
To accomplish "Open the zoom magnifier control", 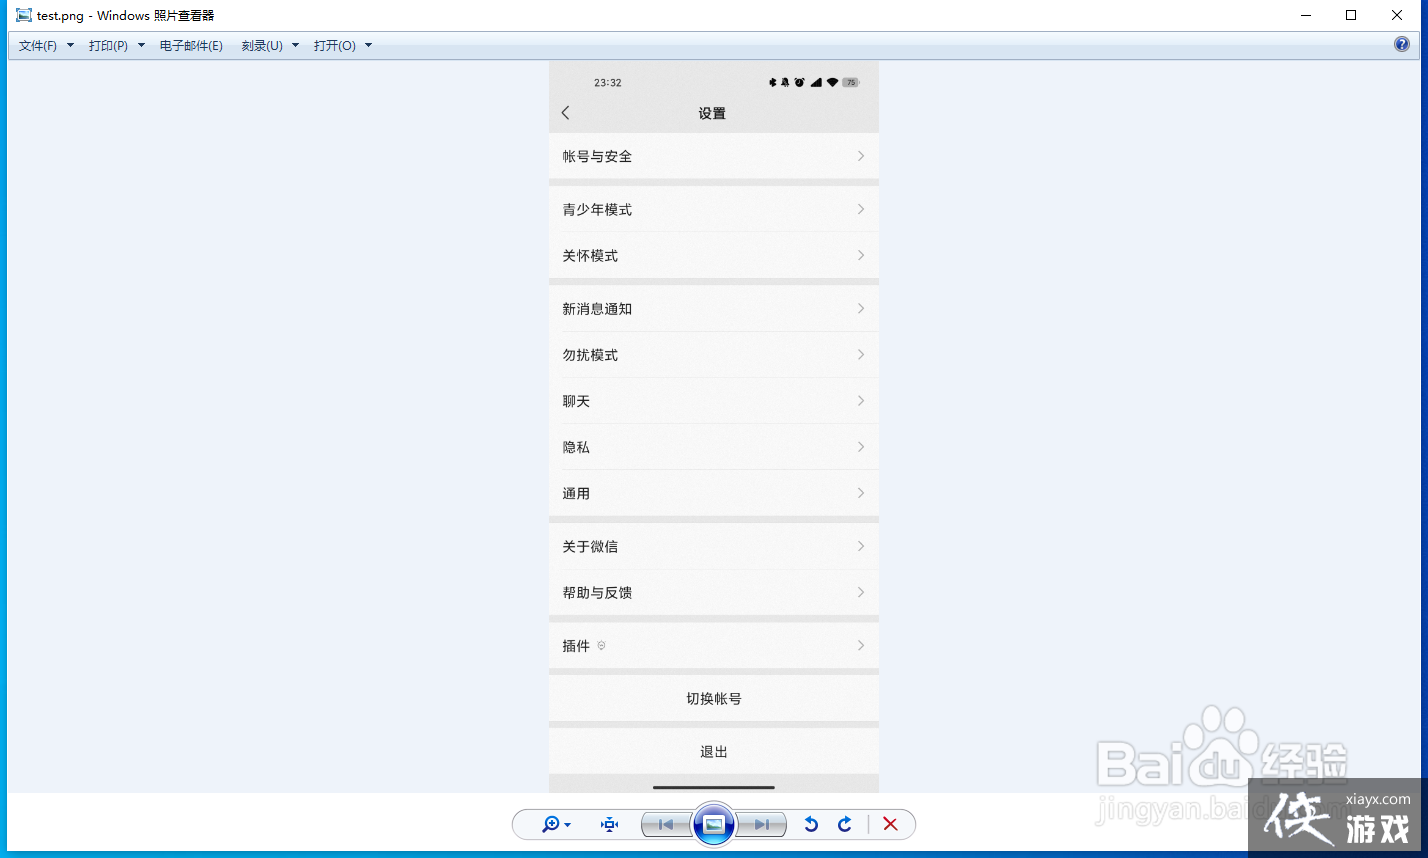I will coord(556,825).
